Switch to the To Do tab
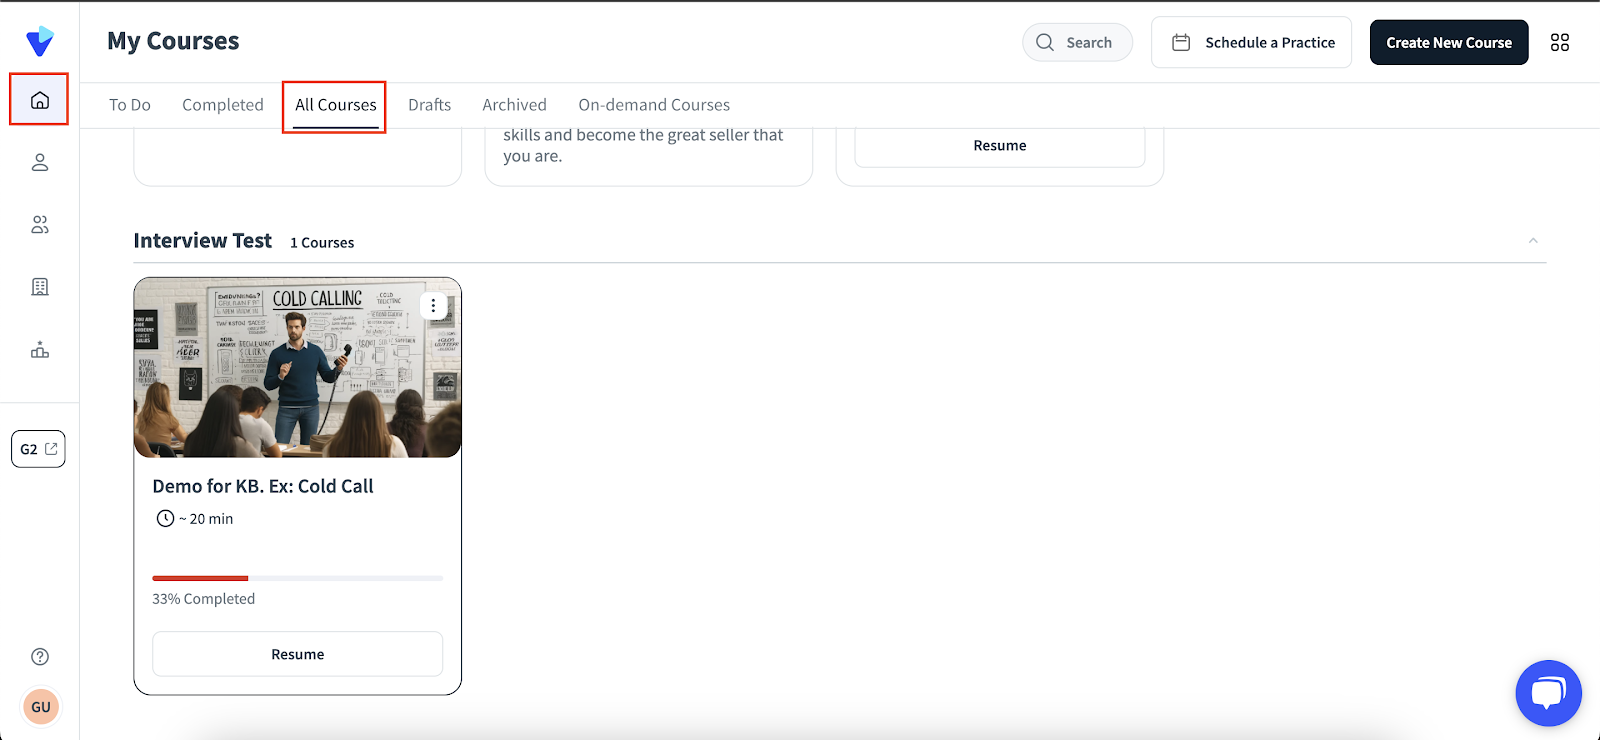This screenshot has height=740, width=1600. click(x=130, y=105)
